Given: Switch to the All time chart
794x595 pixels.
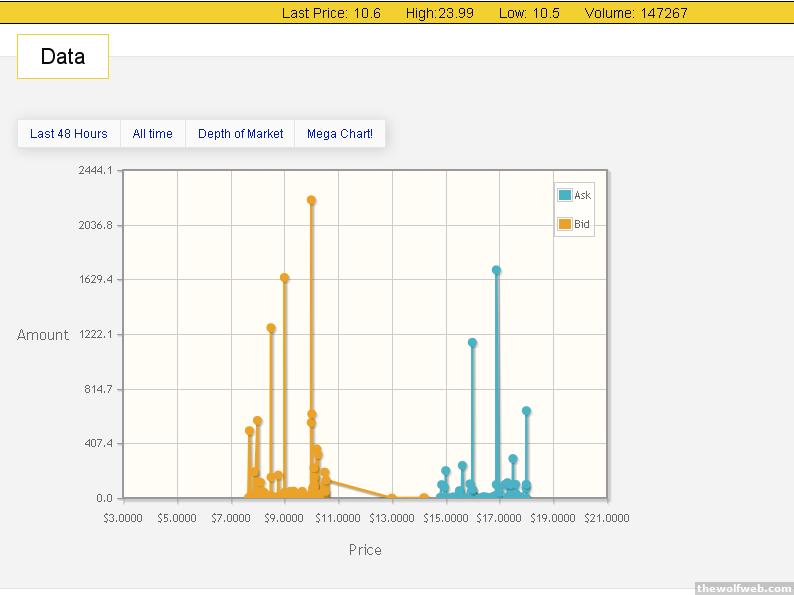Looking at the screenshot, I should 152,134.
